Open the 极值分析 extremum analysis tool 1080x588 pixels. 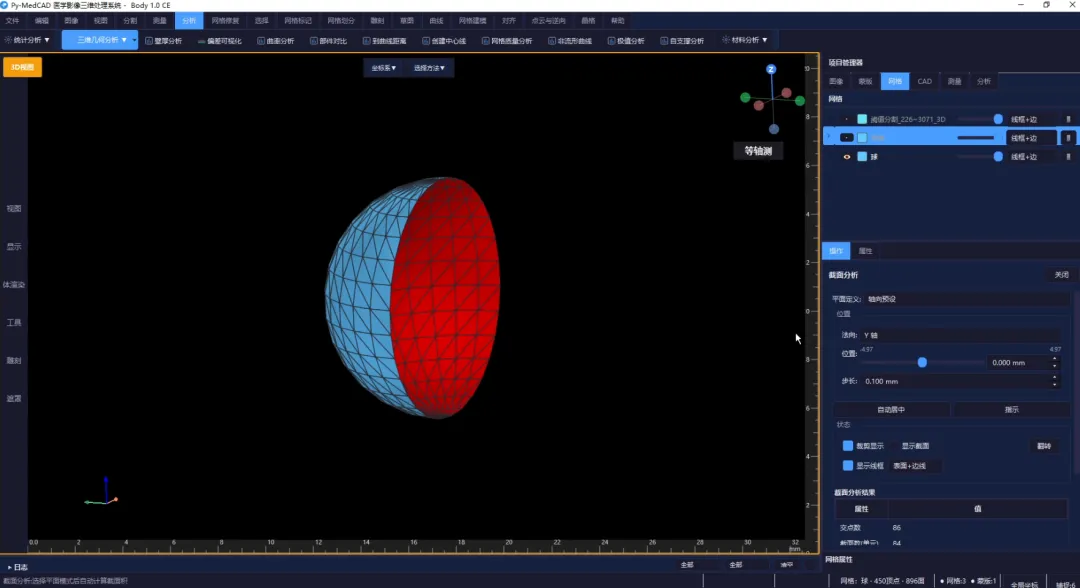pos(626,41)
